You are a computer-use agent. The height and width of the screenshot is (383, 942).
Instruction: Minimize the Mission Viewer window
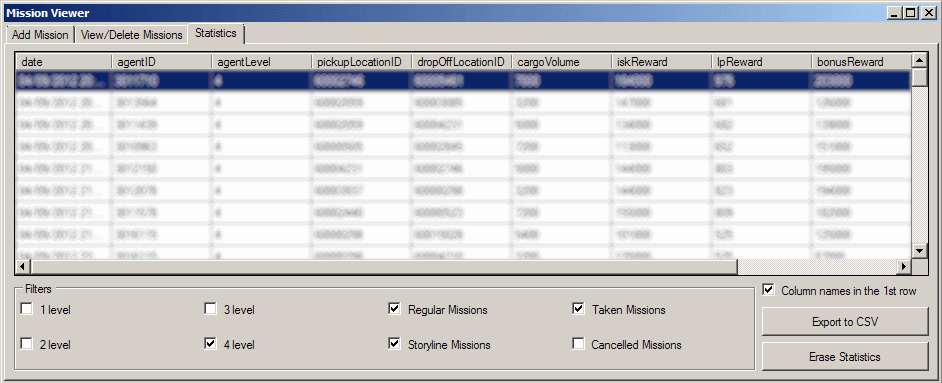pos(896,12)
